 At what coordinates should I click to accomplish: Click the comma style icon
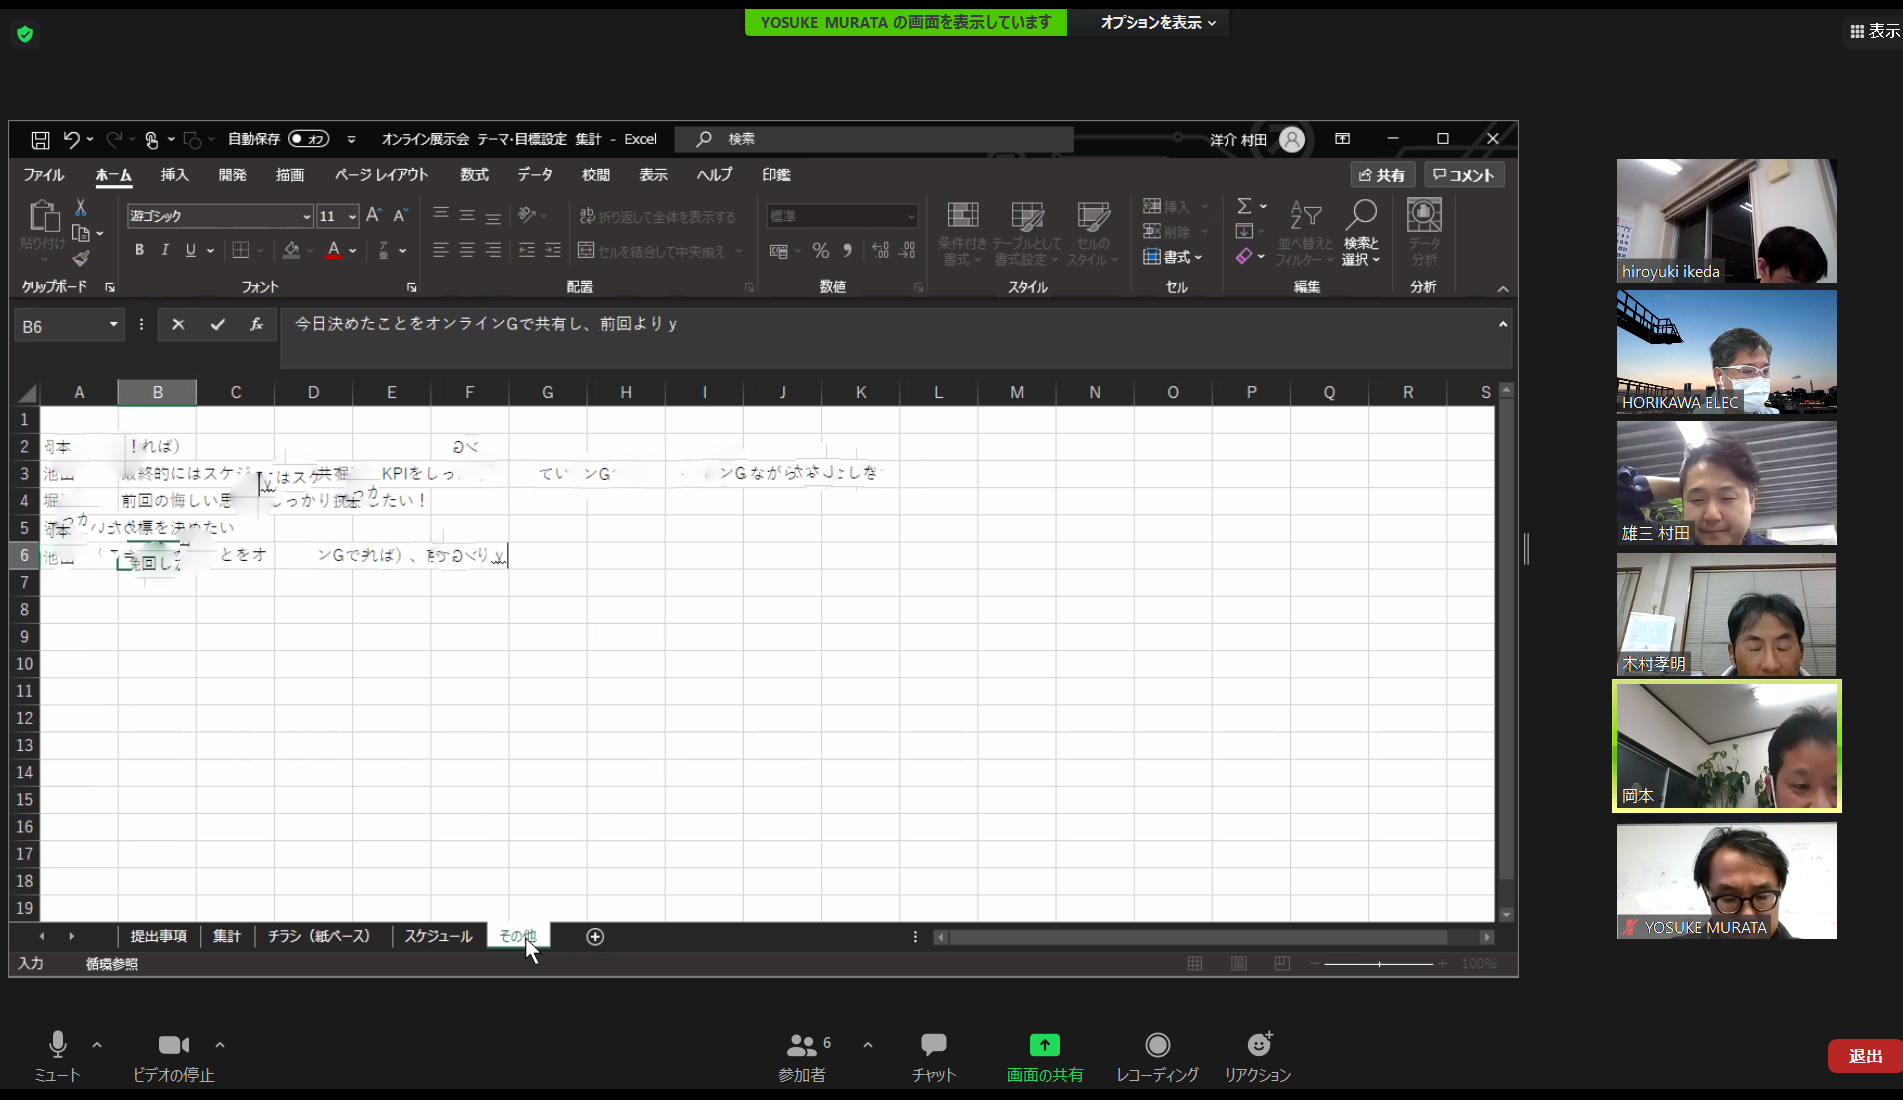847,250
